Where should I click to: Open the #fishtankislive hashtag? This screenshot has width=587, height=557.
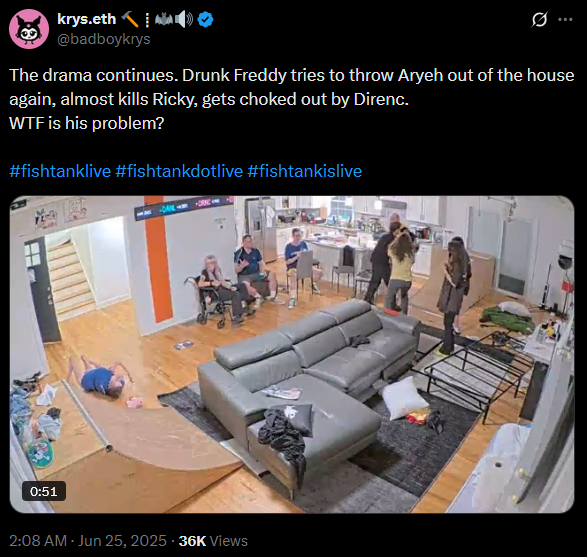tap(304, 171)
